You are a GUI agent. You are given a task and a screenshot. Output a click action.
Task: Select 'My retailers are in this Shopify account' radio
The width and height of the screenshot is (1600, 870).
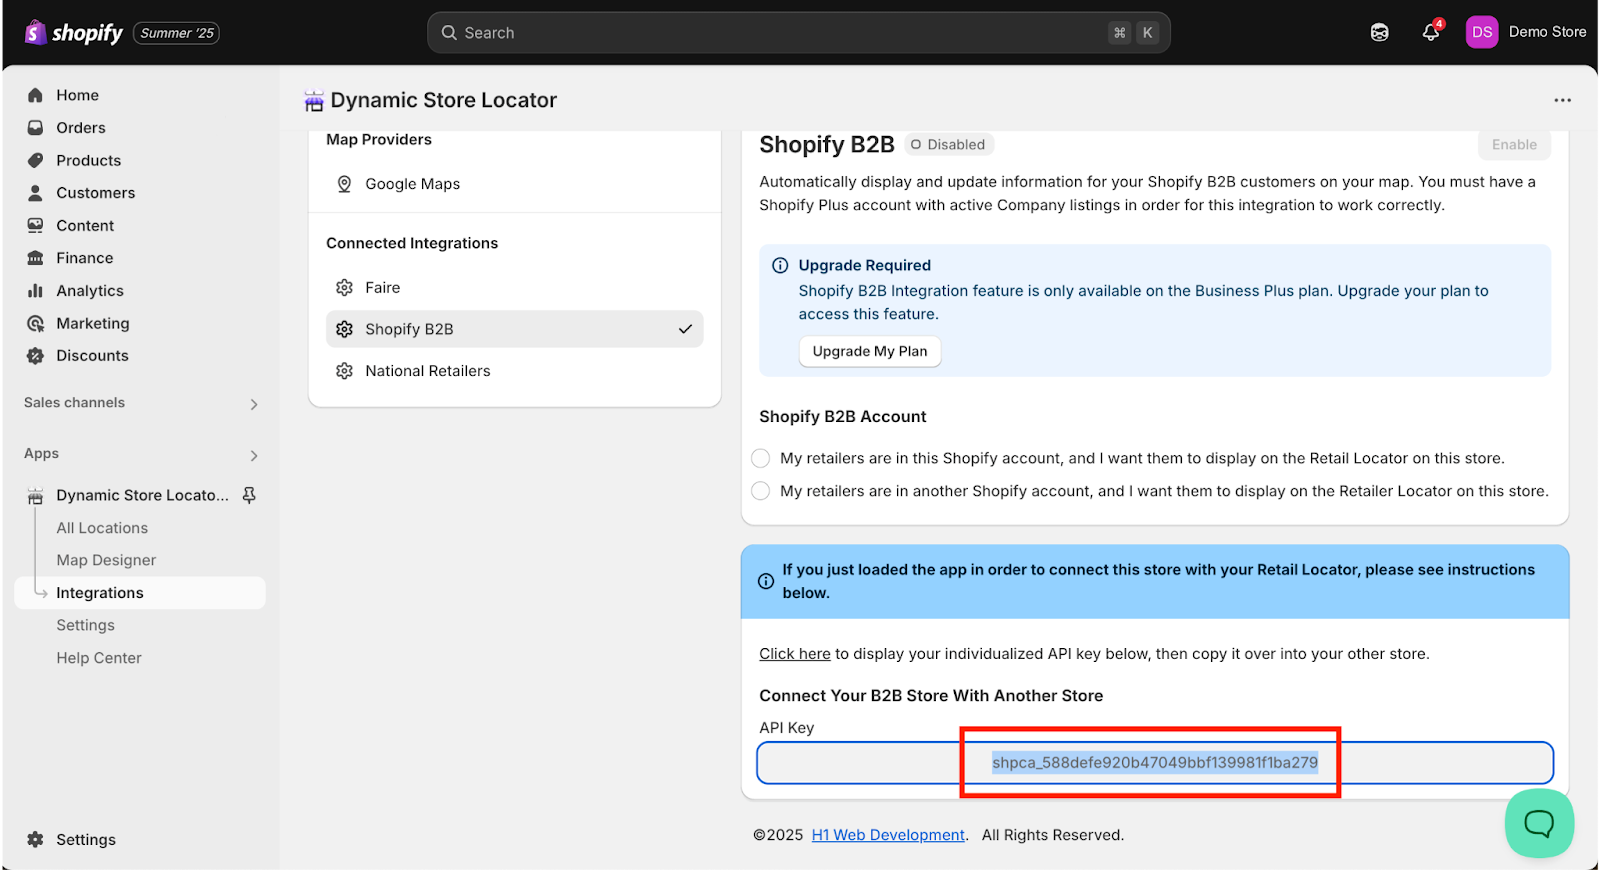pyautogui.click(x=761, y=458)
